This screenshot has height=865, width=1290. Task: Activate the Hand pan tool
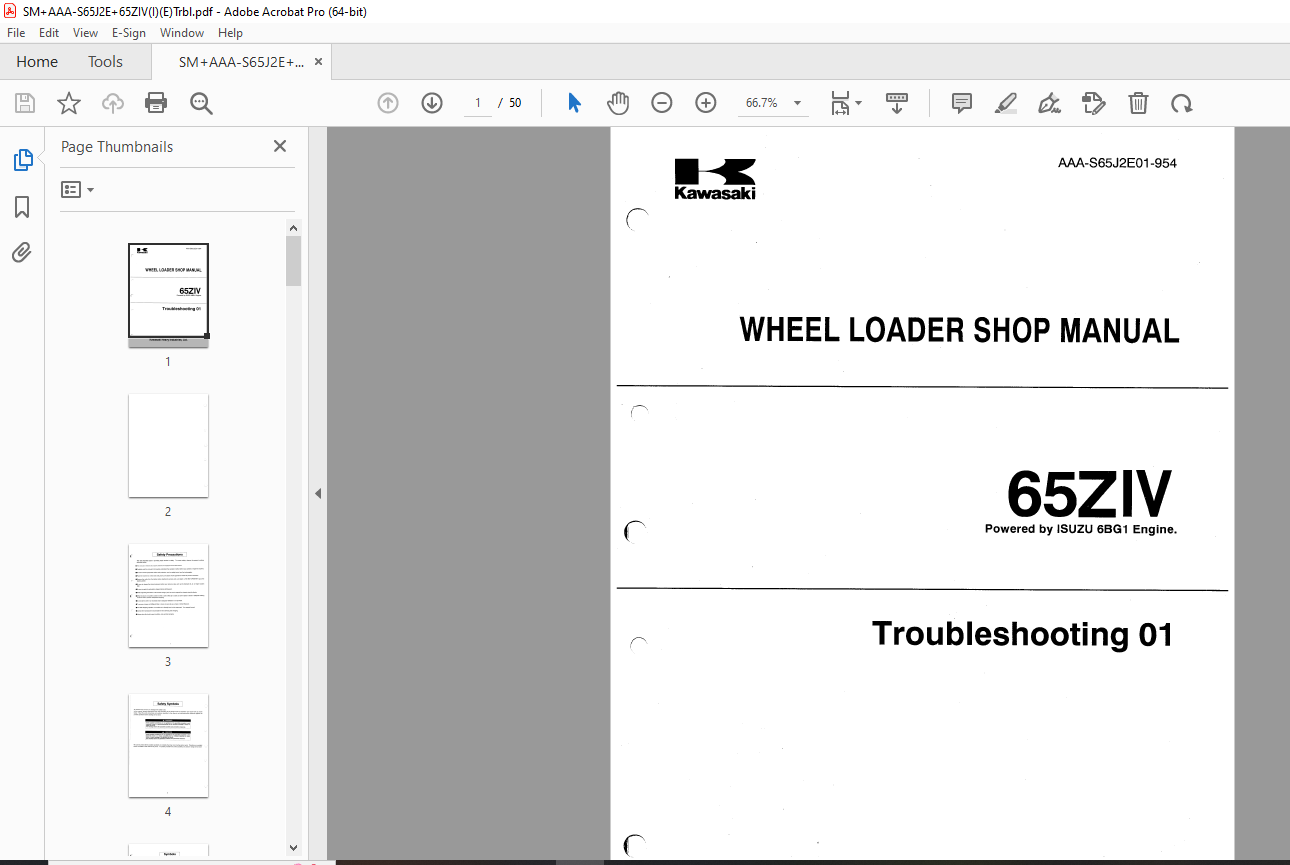tap(618, 103)
